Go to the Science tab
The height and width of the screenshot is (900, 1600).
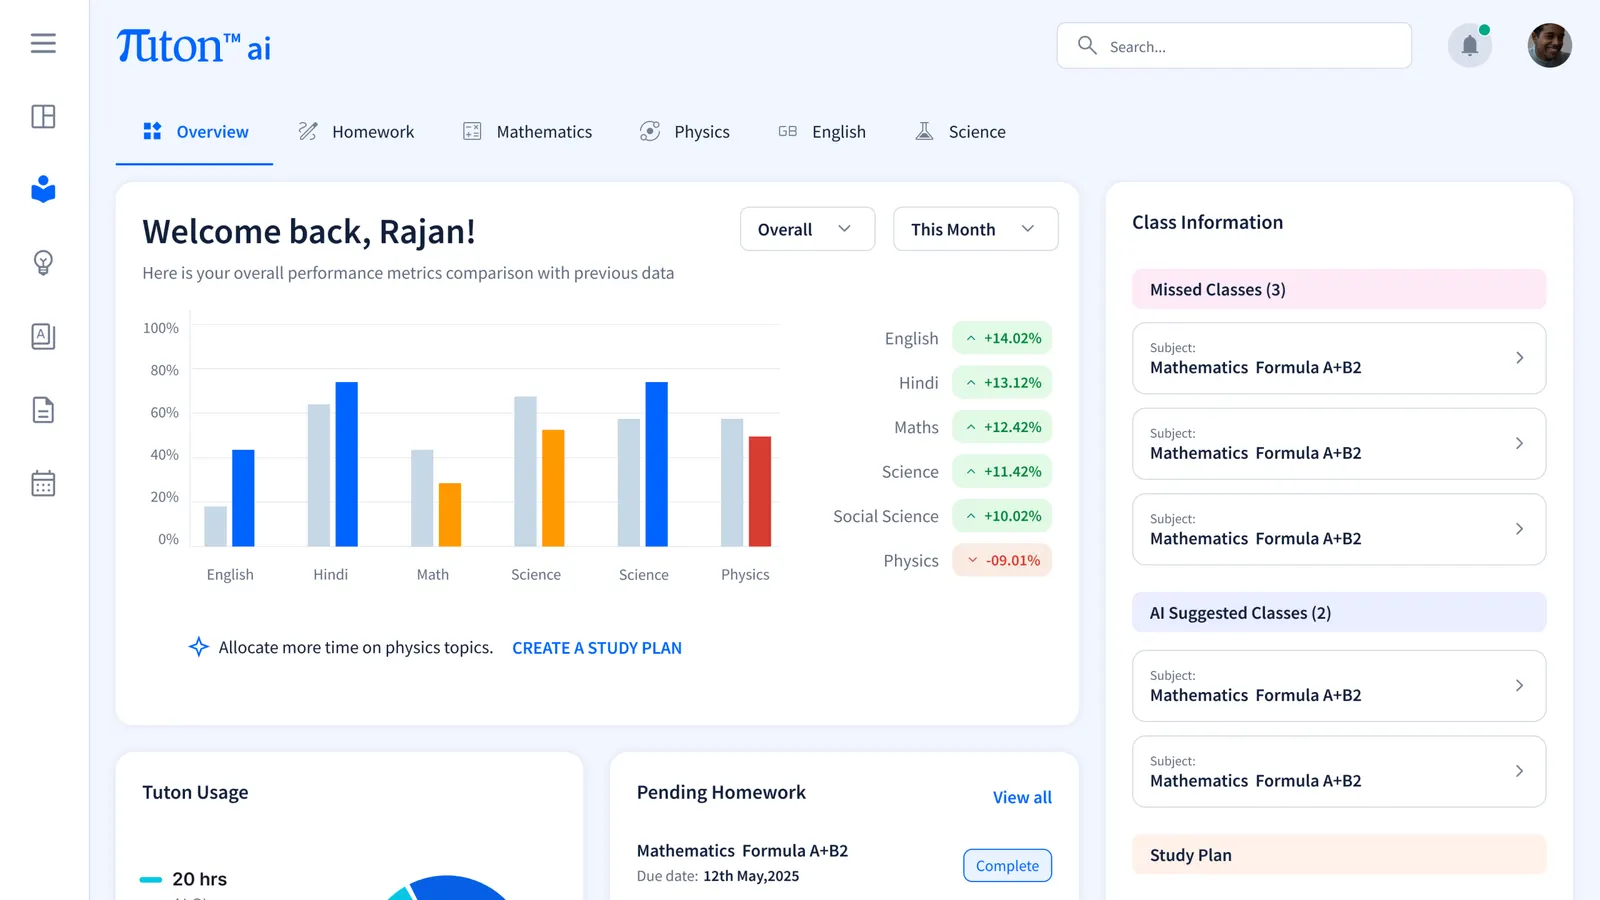960,132
